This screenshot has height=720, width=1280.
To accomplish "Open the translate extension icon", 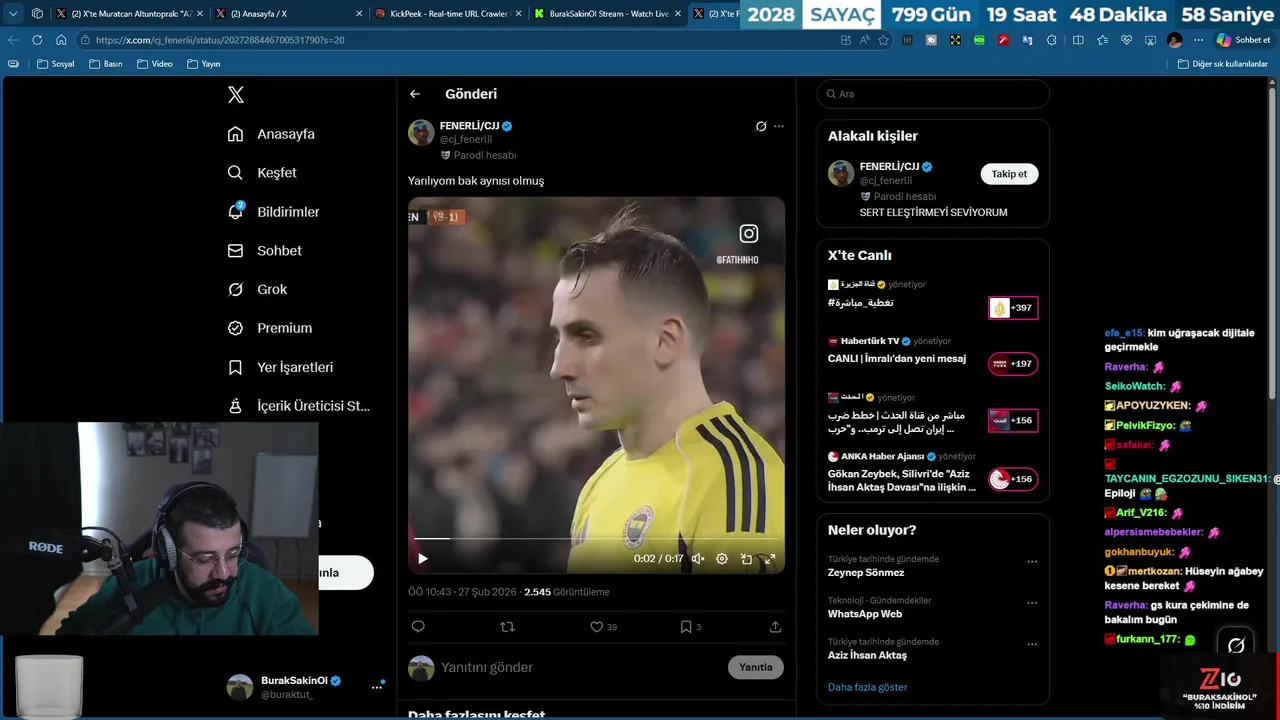I will pos(1027,40).
